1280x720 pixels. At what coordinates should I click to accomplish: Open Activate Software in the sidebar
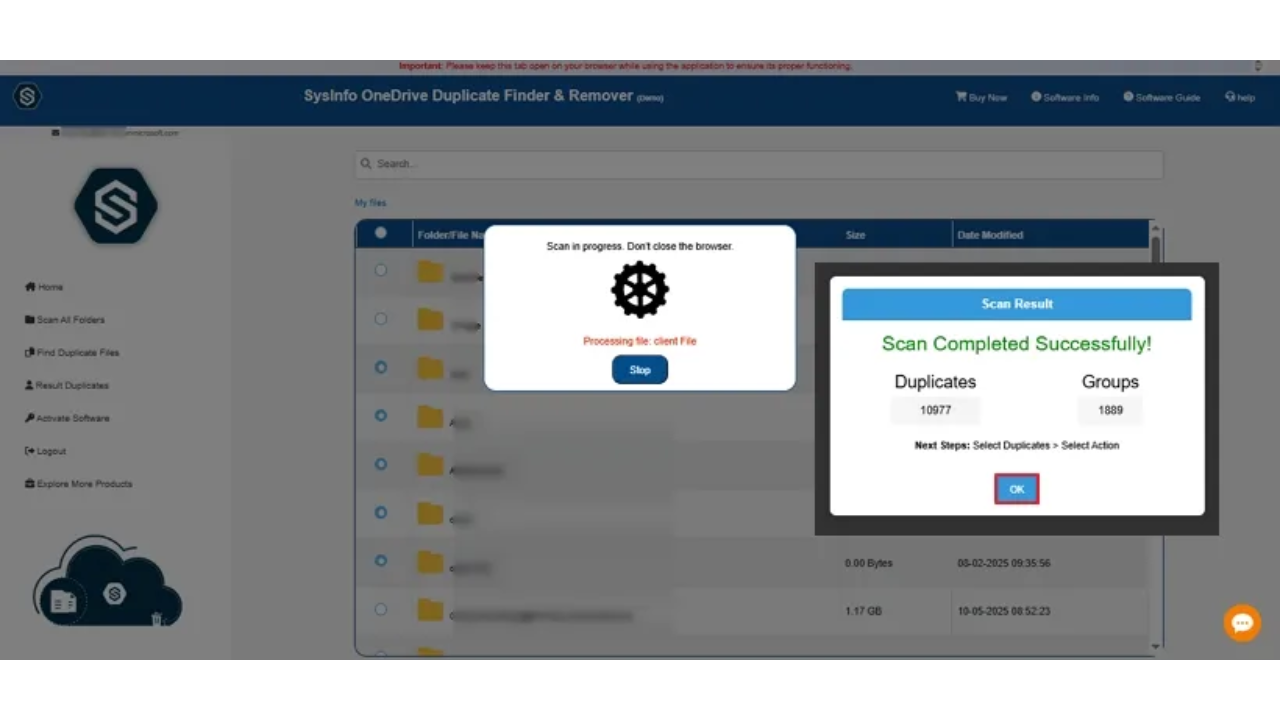pos(67,418)
